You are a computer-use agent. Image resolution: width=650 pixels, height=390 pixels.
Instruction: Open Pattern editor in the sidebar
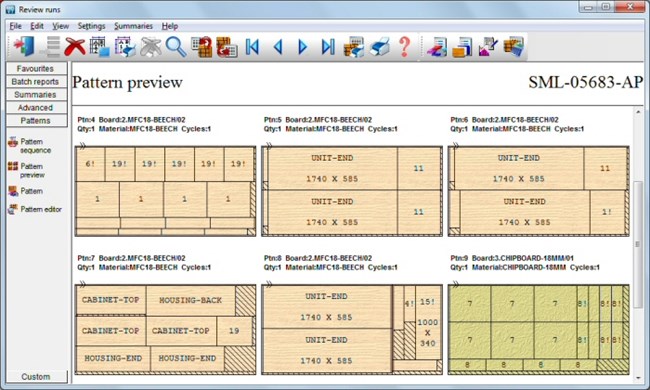point(35,209)
